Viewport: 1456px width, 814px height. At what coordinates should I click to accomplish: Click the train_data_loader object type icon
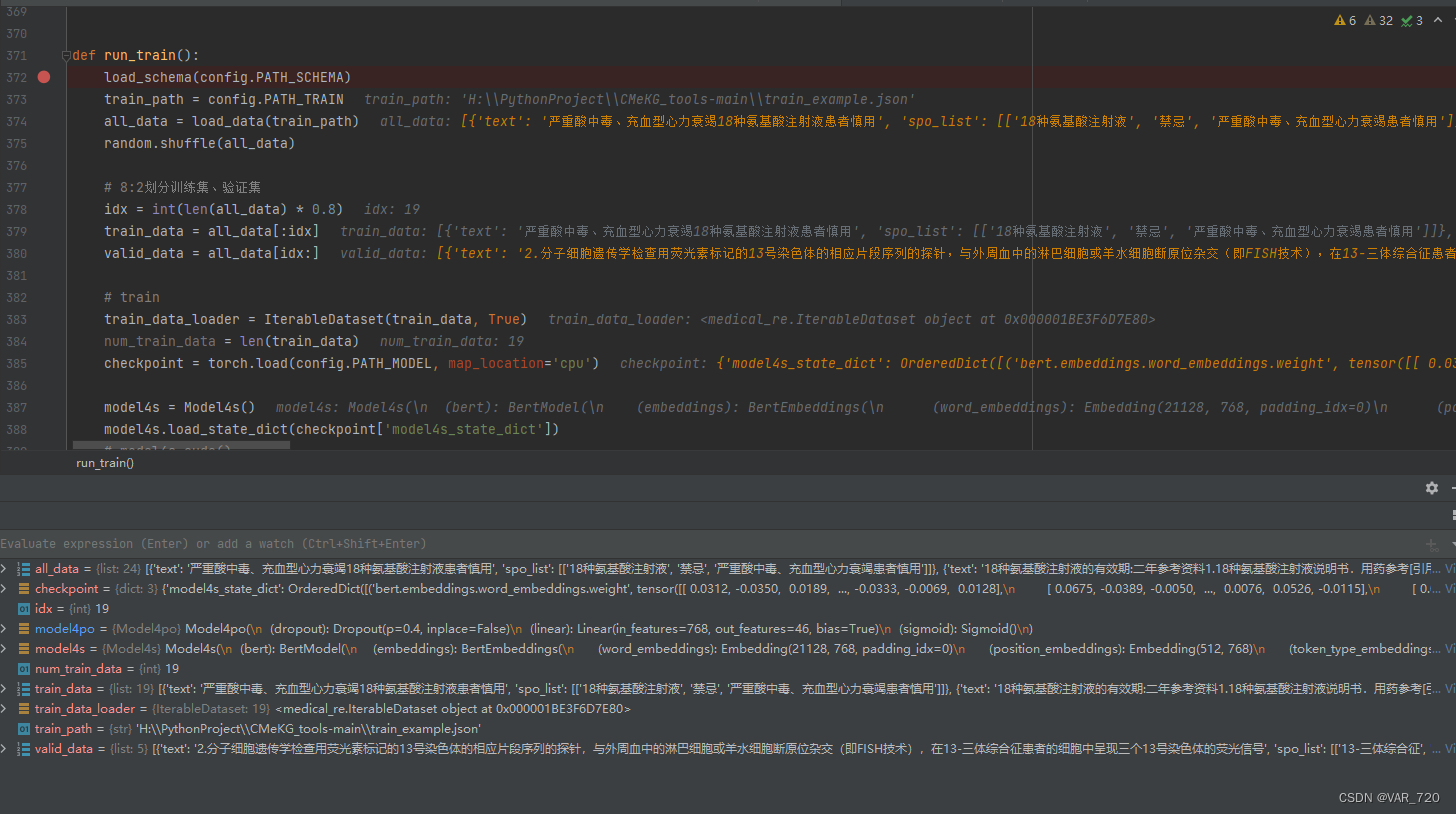[x=24, y=709]
